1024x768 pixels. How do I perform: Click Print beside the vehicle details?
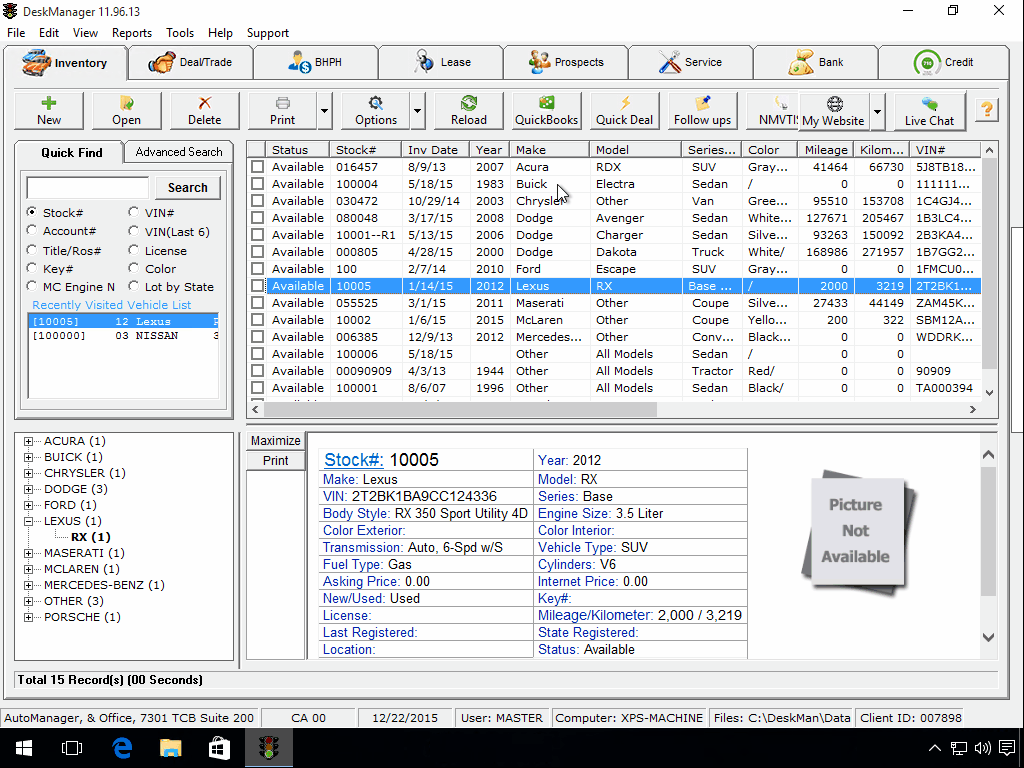[x=276, y=460]
